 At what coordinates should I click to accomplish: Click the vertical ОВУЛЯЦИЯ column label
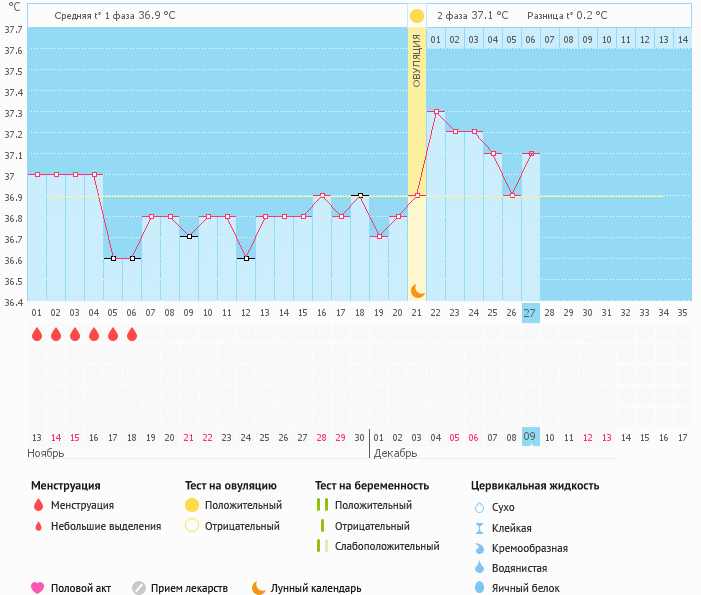(x=417, y=60)
